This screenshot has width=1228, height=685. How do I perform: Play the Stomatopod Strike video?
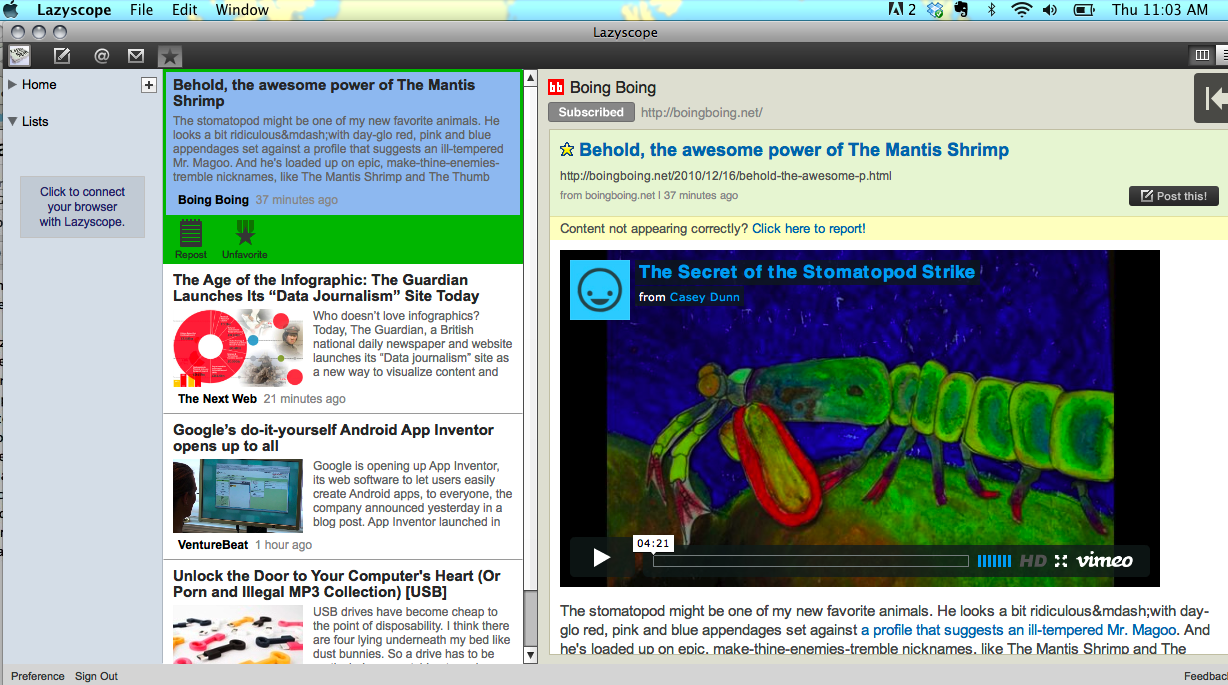click(x=601, y=558)
